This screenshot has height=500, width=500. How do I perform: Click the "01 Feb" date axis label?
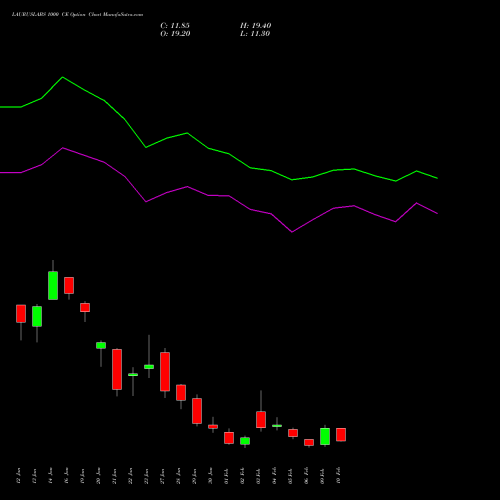pos(227,476)
